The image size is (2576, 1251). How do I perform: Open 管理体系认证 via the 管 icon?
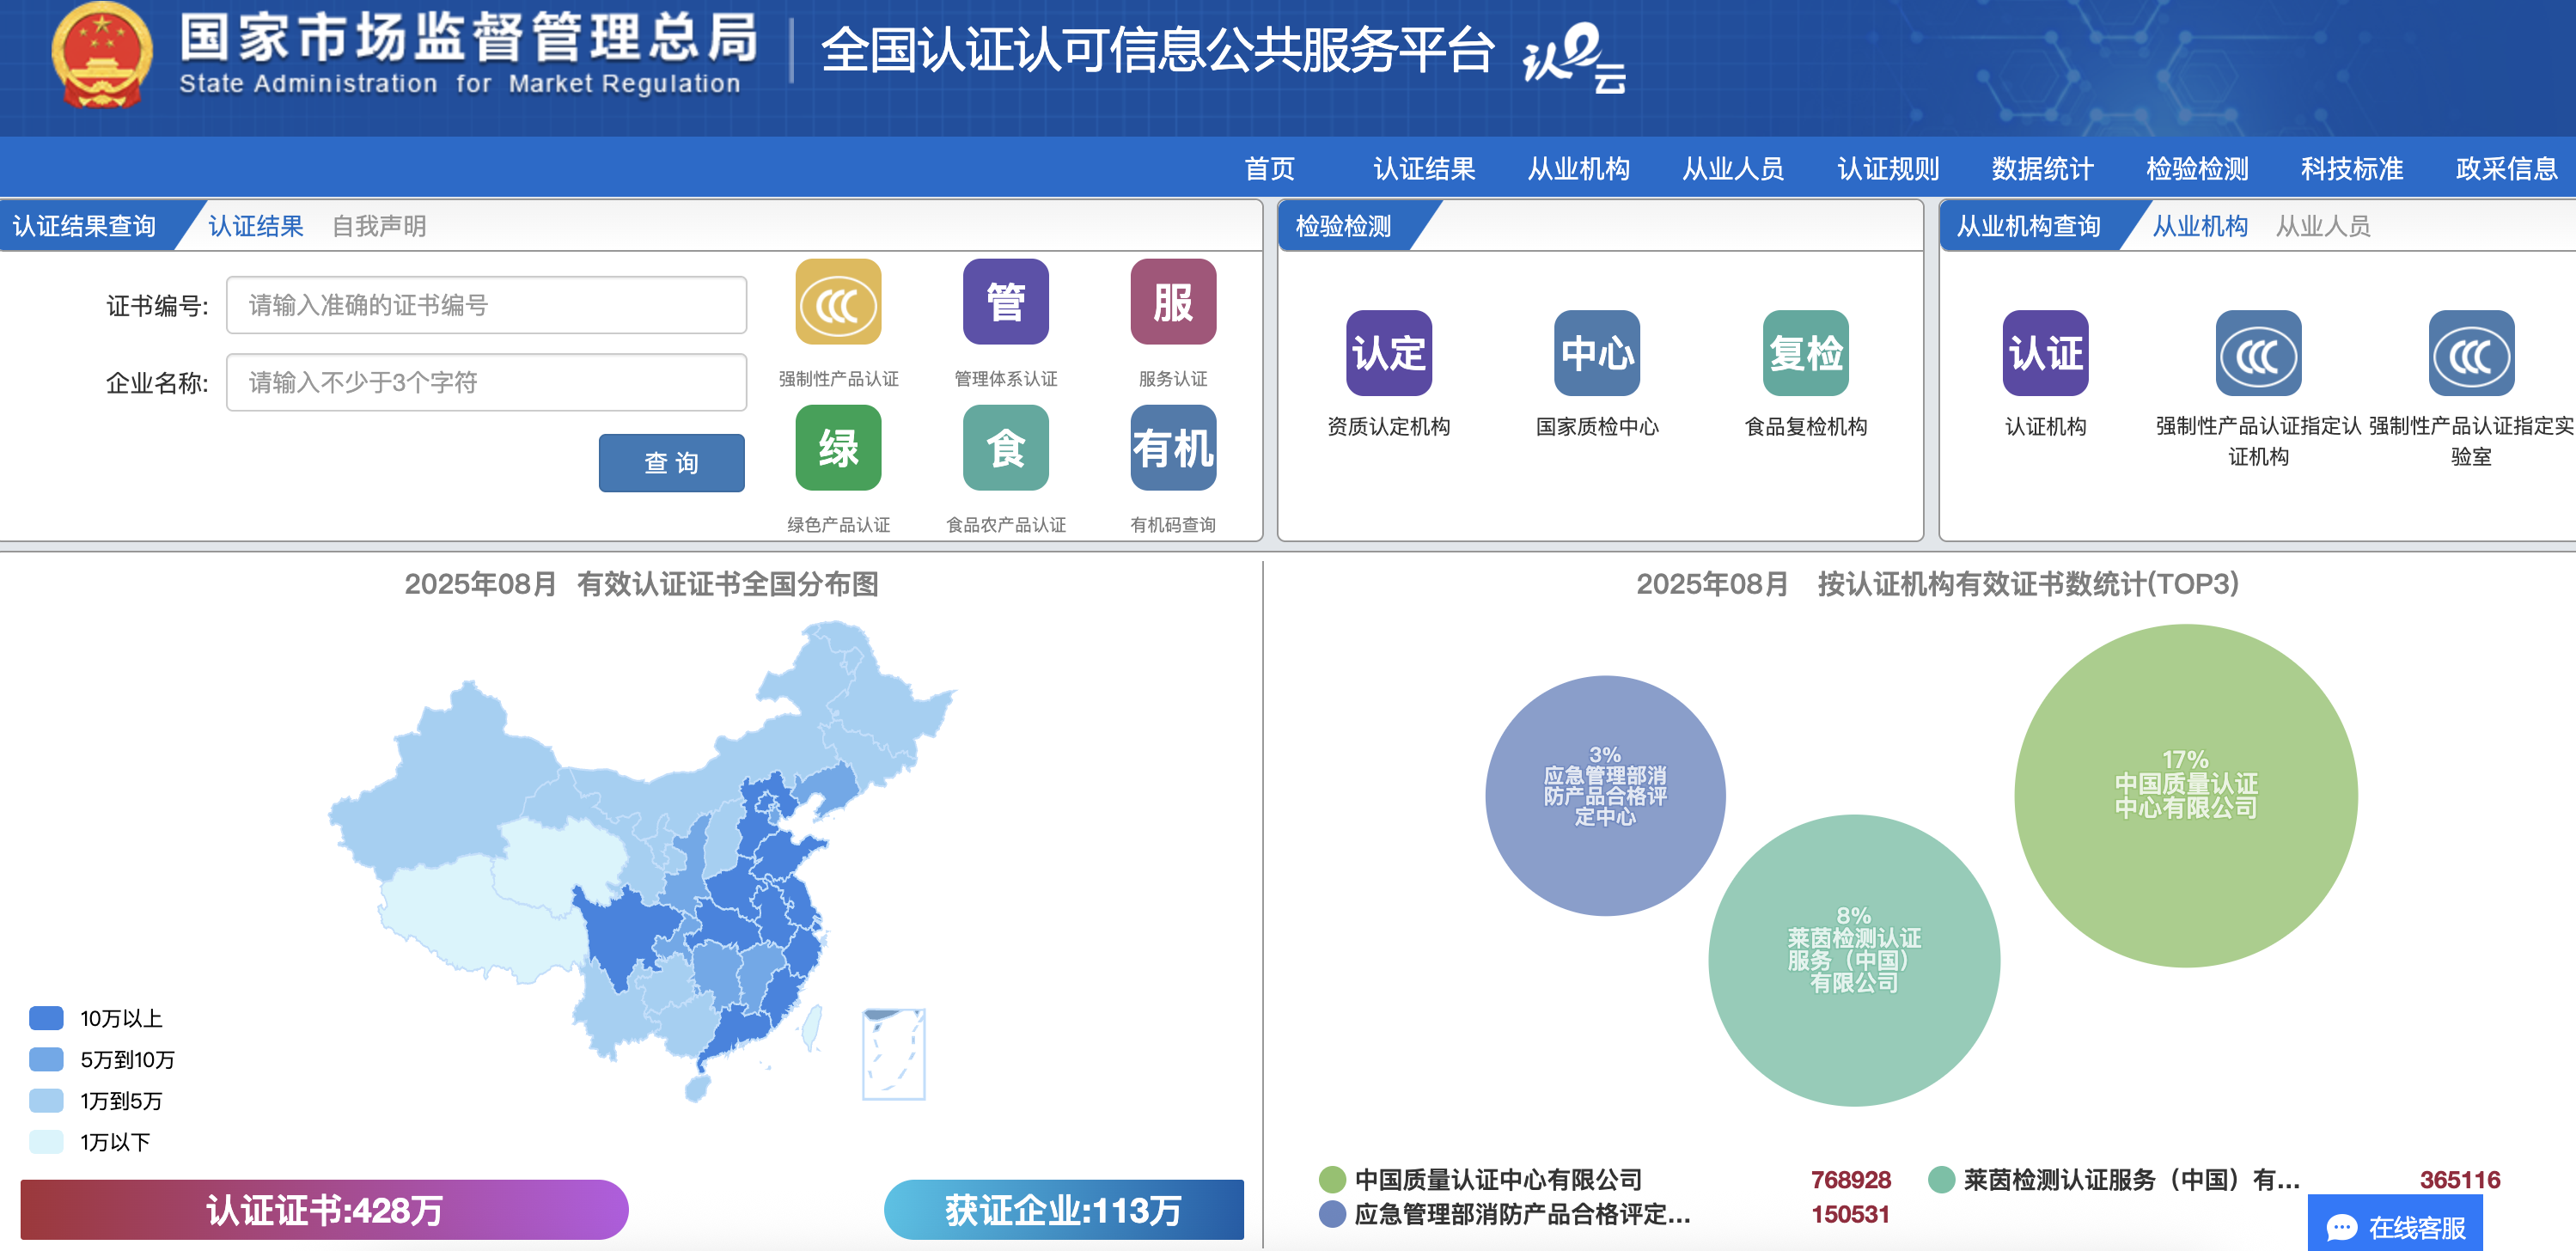[1005, 305]
